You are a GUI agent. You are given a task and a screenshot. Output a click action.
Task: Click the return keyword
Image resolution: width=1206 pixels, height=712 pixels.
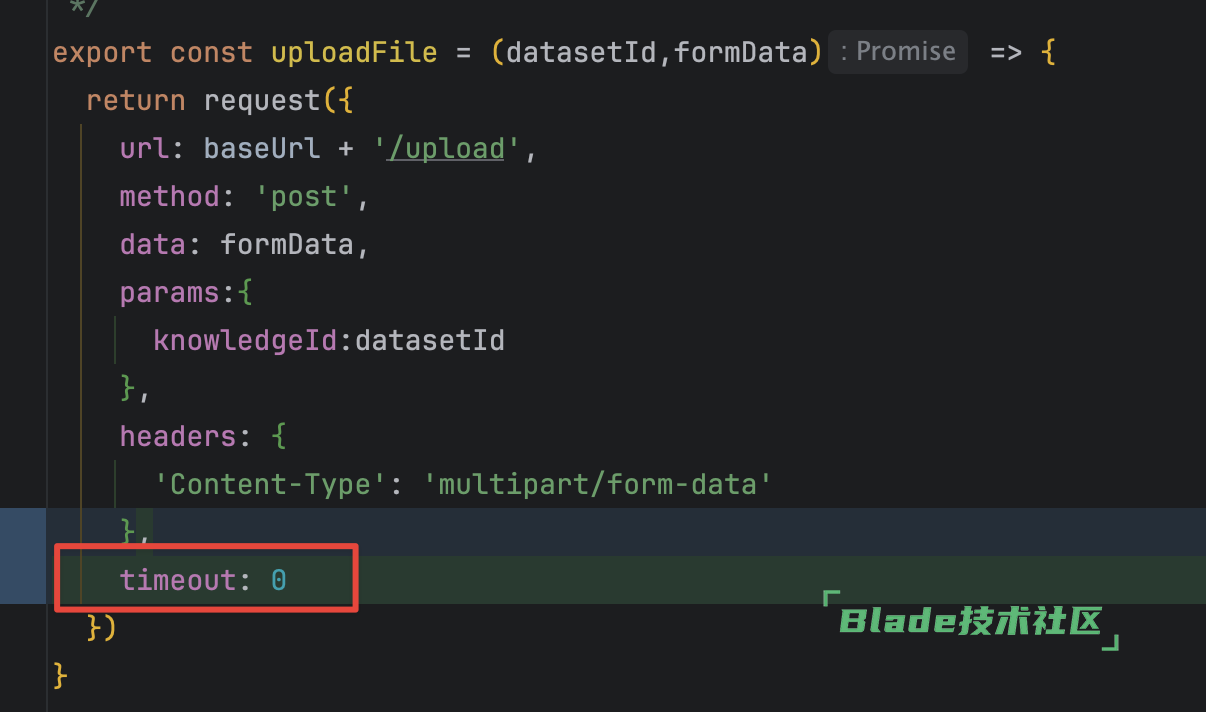tap(136, 101)
